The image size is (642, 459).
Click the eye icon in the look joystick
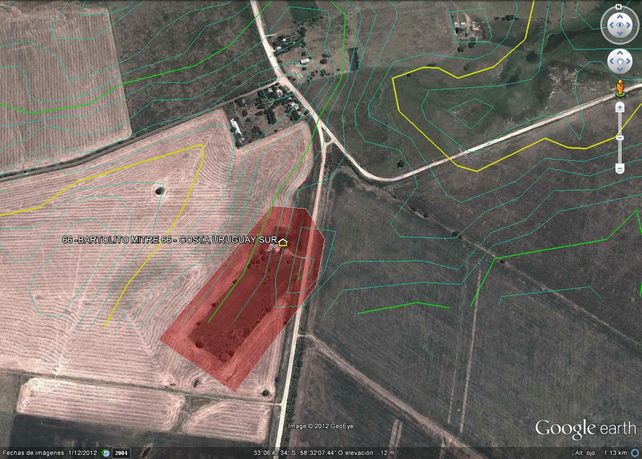pos(619,25)
